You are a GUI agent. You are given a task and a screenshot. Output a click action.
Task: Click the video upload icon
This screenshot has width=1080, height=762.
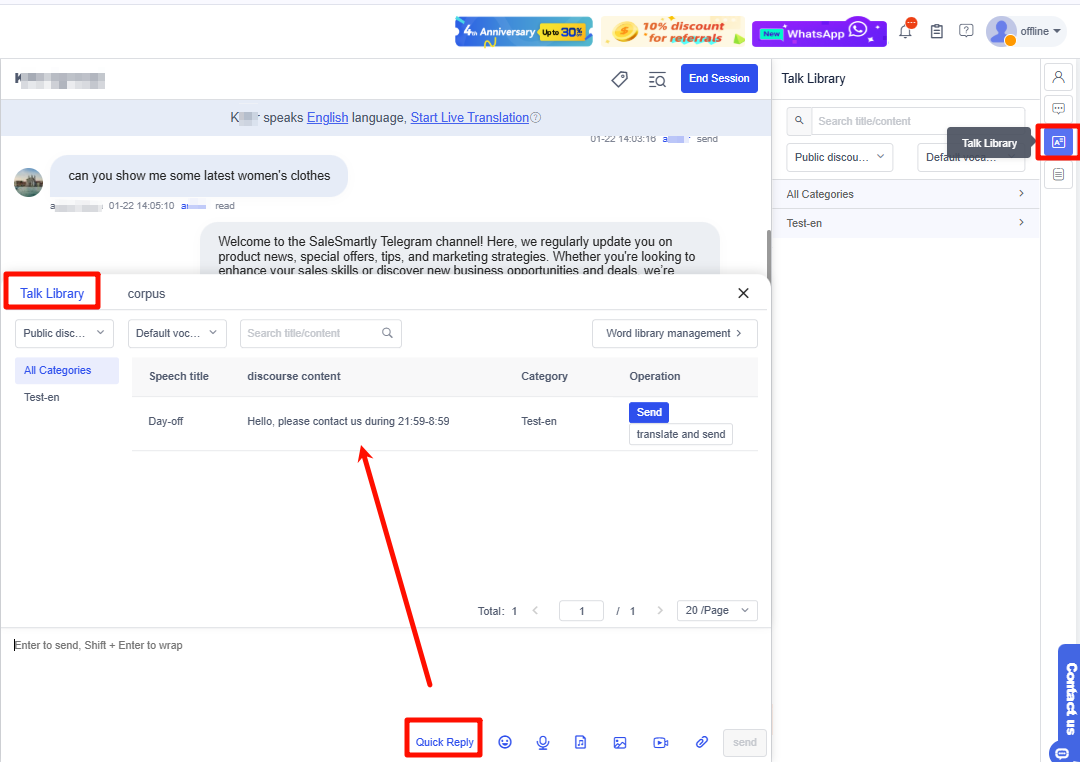(660, 742)
